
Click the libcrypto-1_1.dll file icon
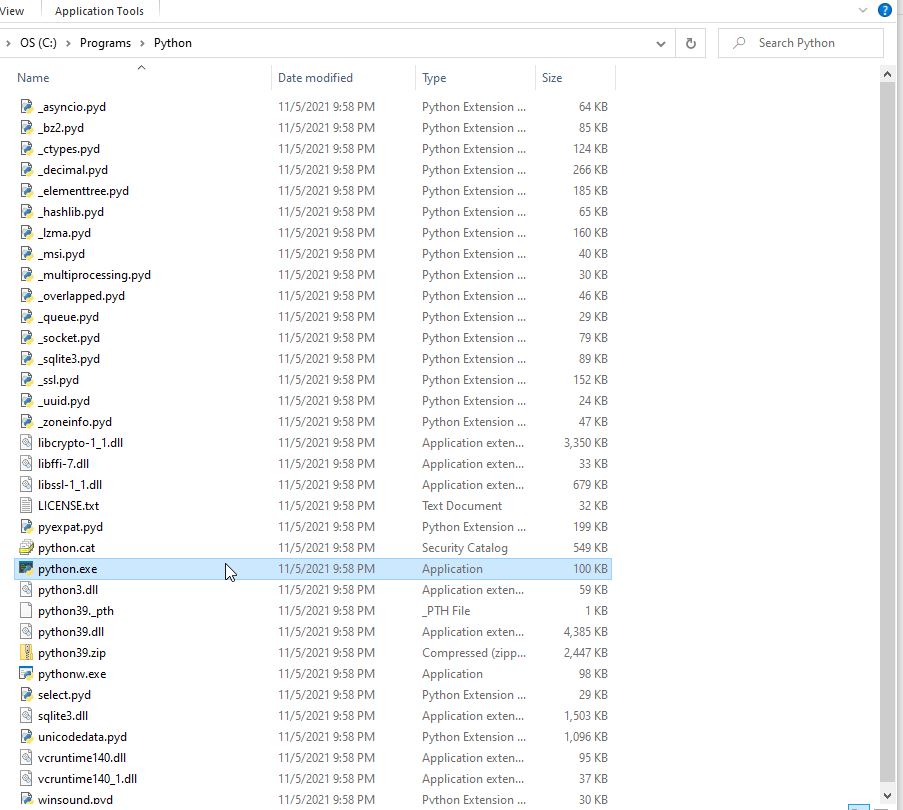(x=26, y=443)
